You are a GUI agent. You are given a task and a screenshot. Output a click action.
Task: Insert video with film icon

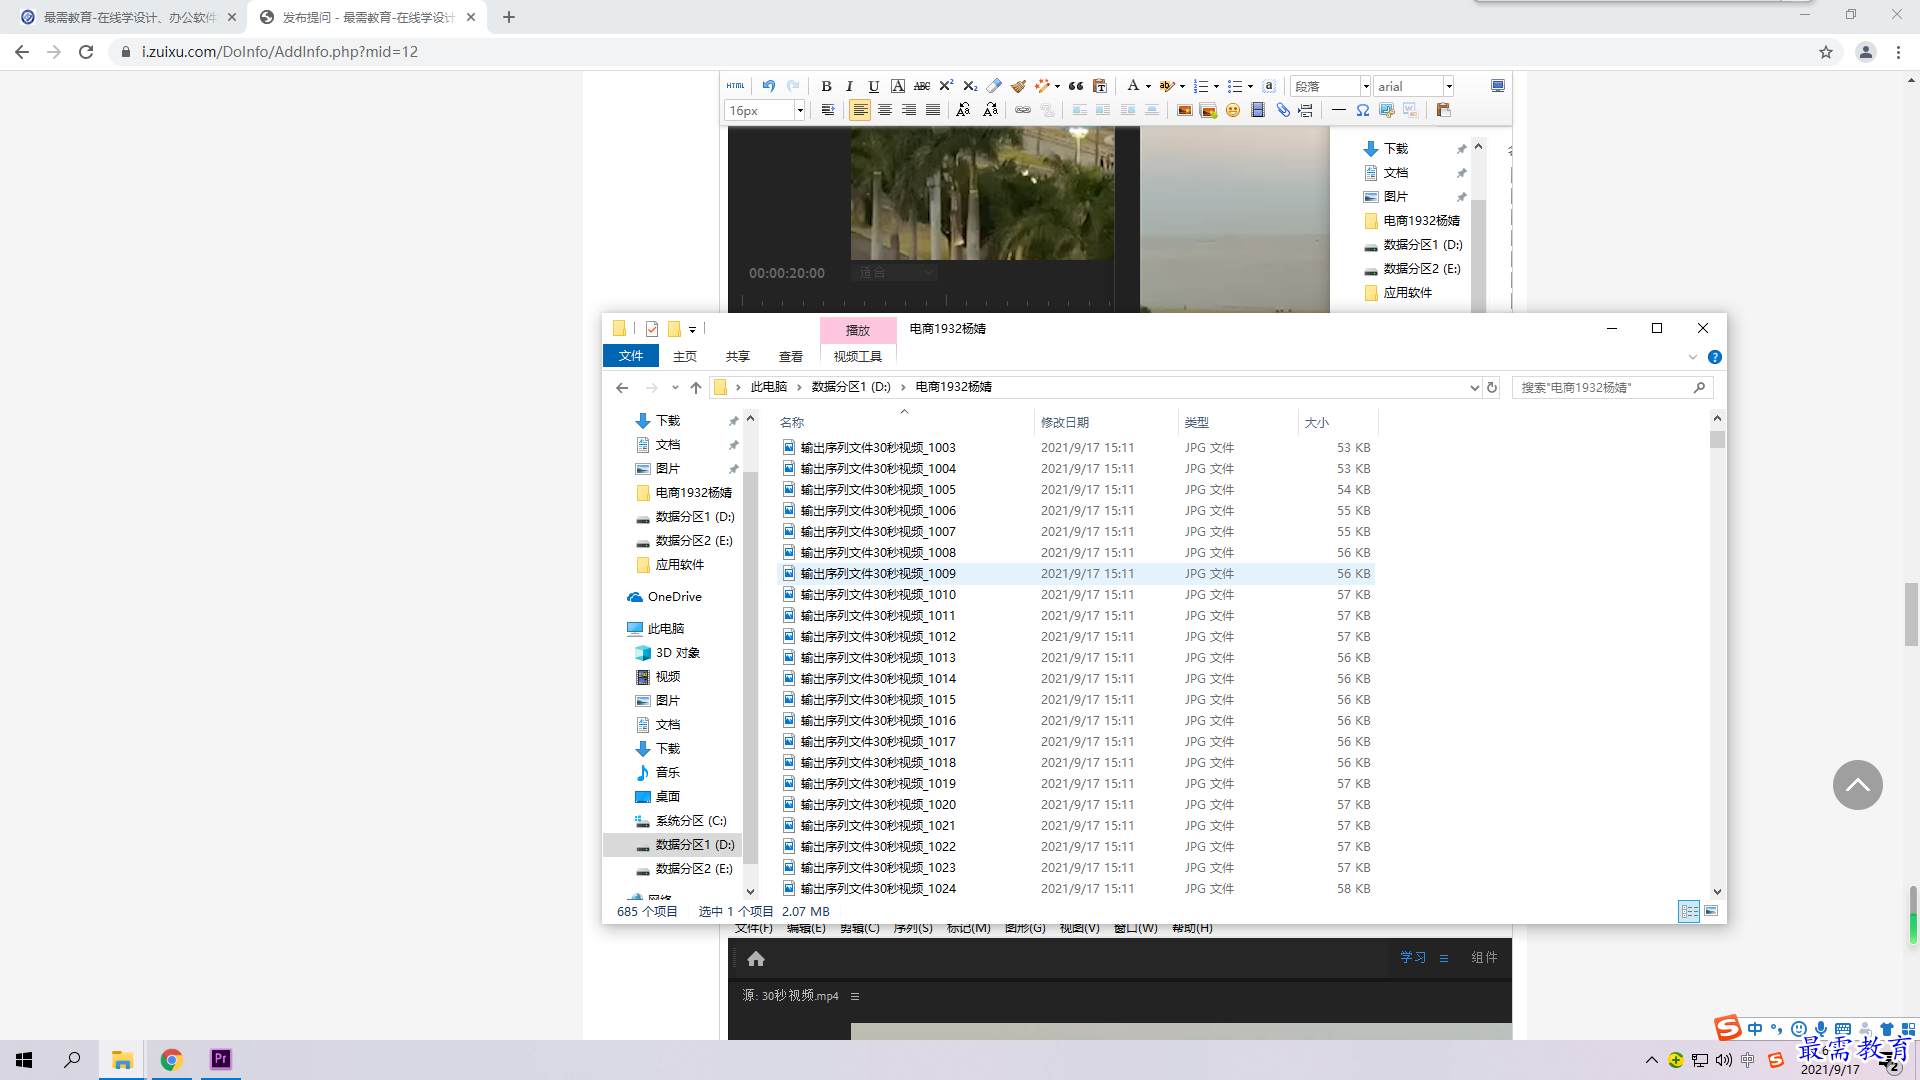pyautogui.click(x=1258, y=110)
